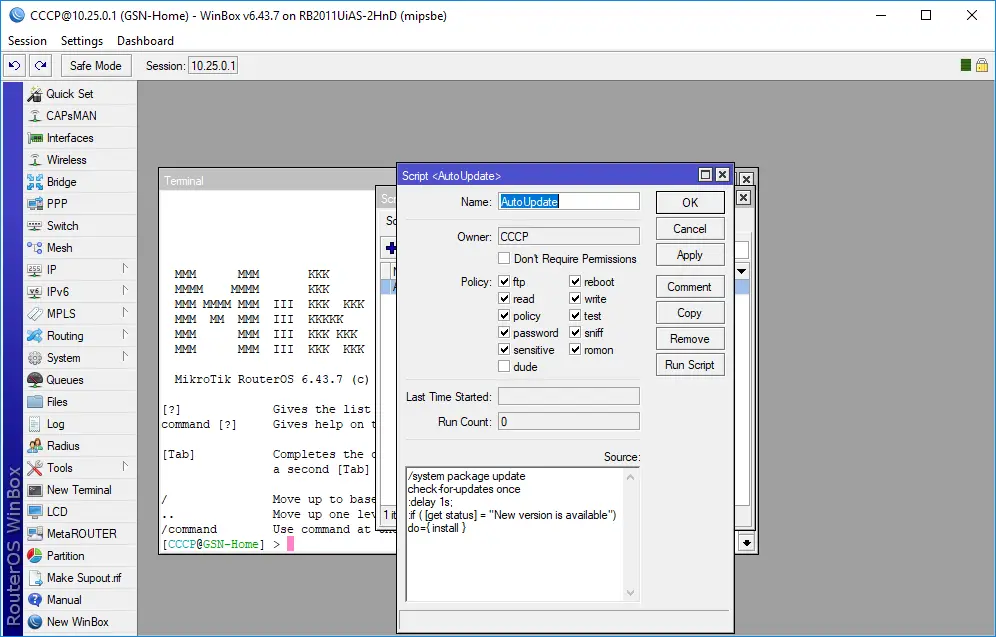This screenshot has width=996, height=637.
Task: Click the Source area scroll down arrow
Action: point(630,593)
